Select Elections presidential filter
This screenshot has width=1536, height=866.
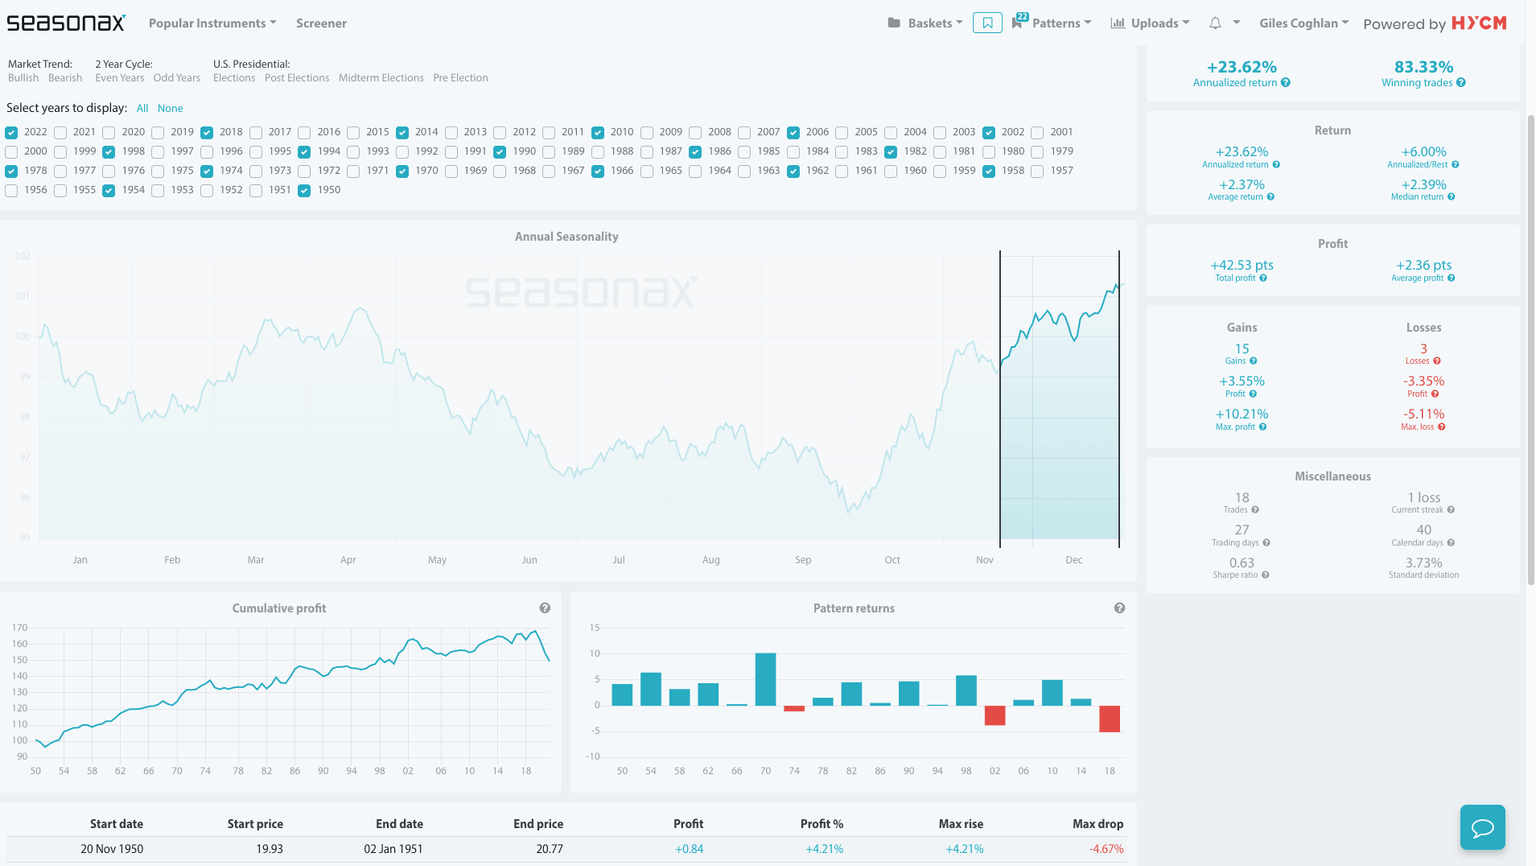[234, 78]
